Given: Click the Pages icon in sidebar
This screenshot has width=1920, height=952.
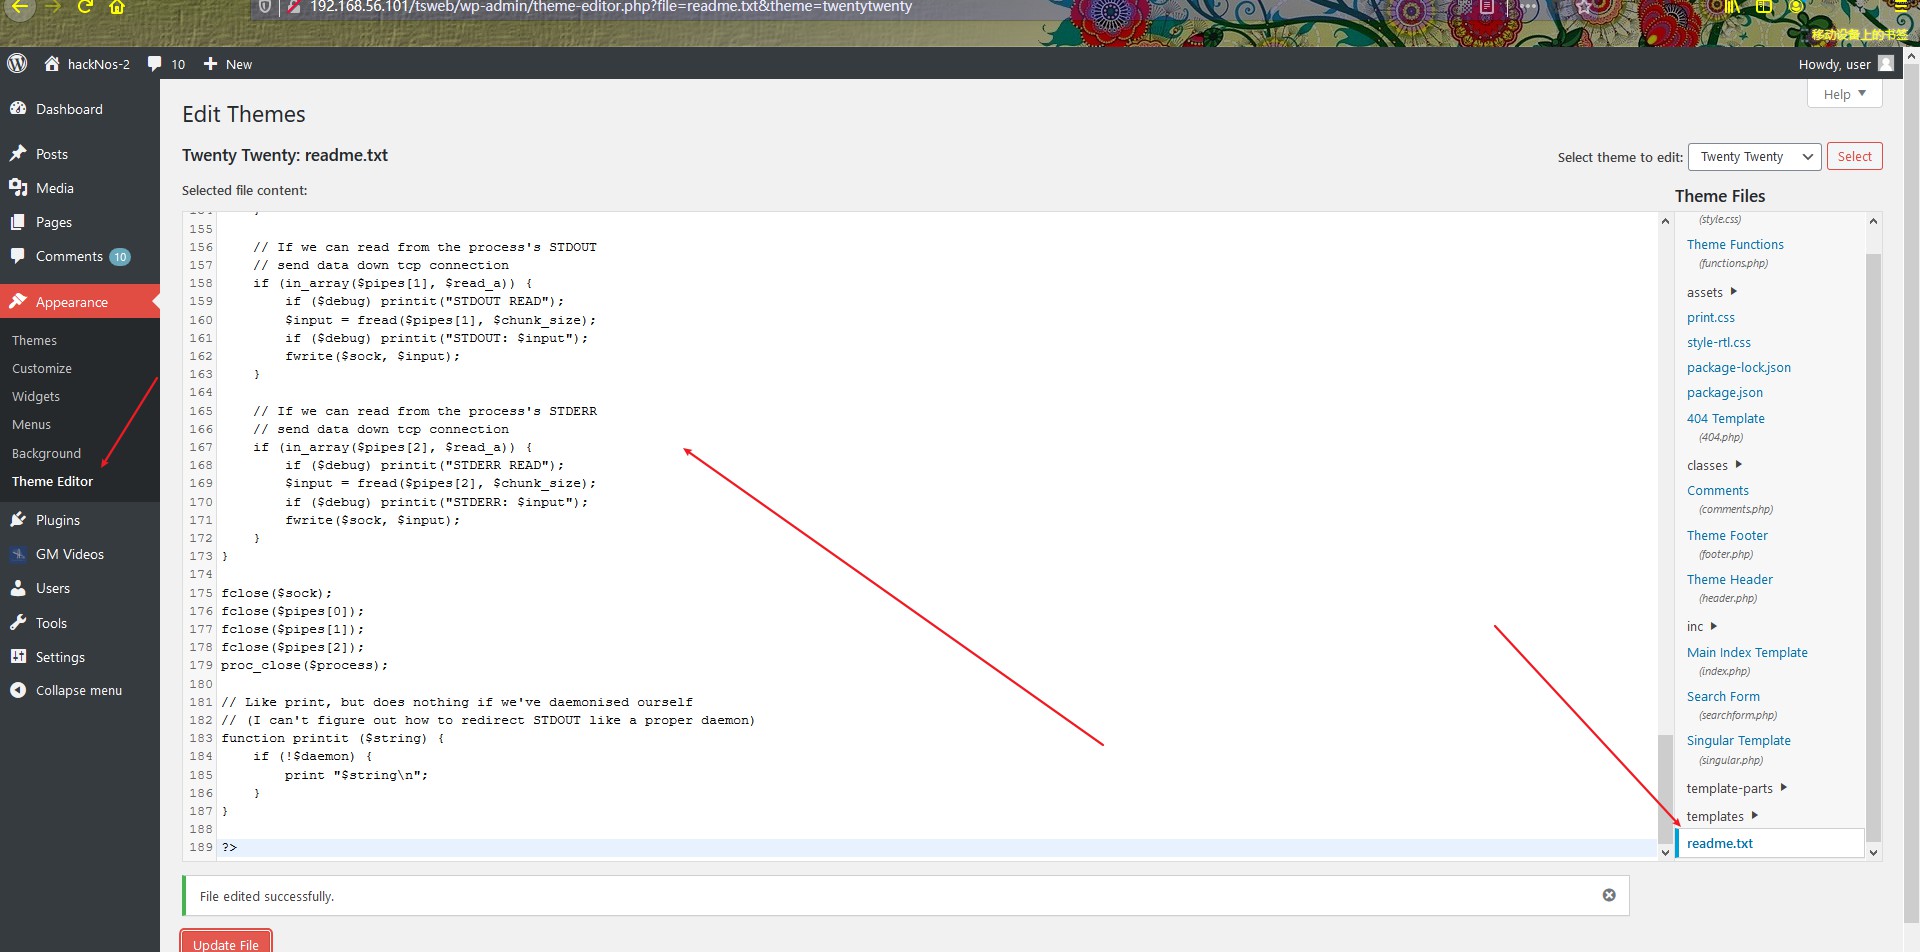Looking at the screenshot, I should point(18,222).
